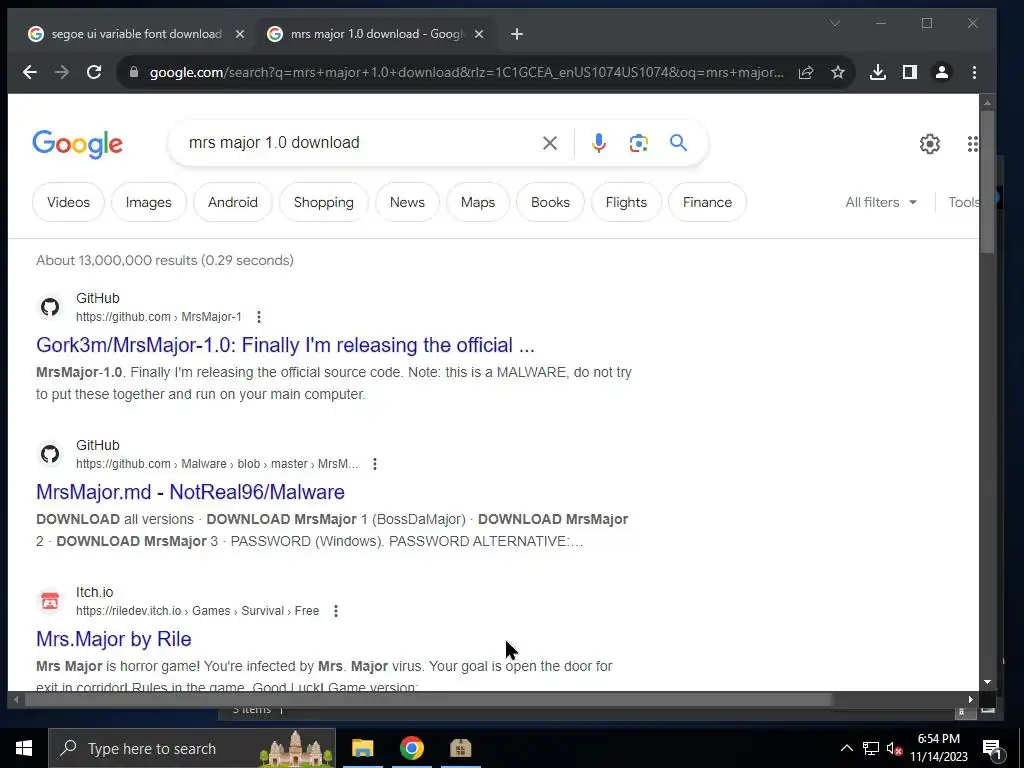This screenshot has height=768, width=1024.
Task: Click the GitHub favicon of Gork3m result
Action: coord(50,307)
